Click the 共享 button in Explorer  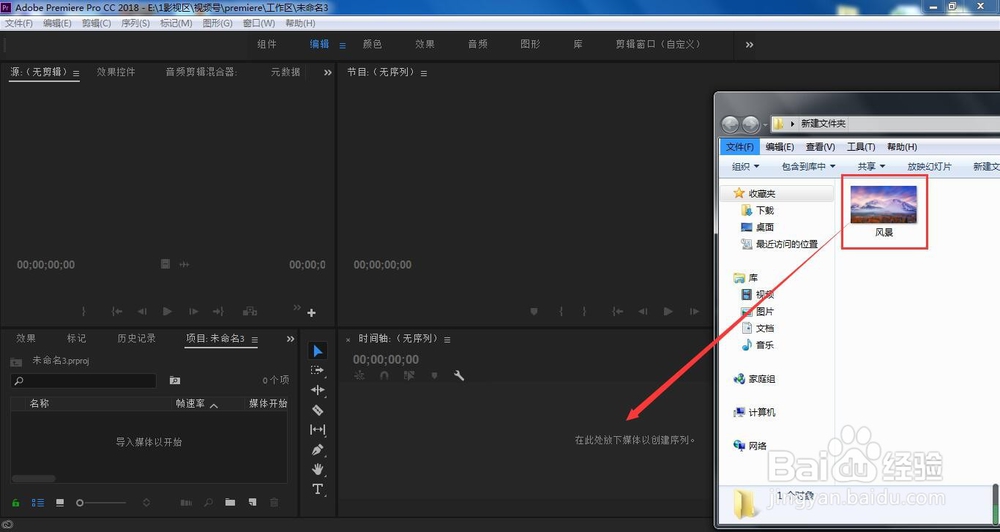(871, 166)
